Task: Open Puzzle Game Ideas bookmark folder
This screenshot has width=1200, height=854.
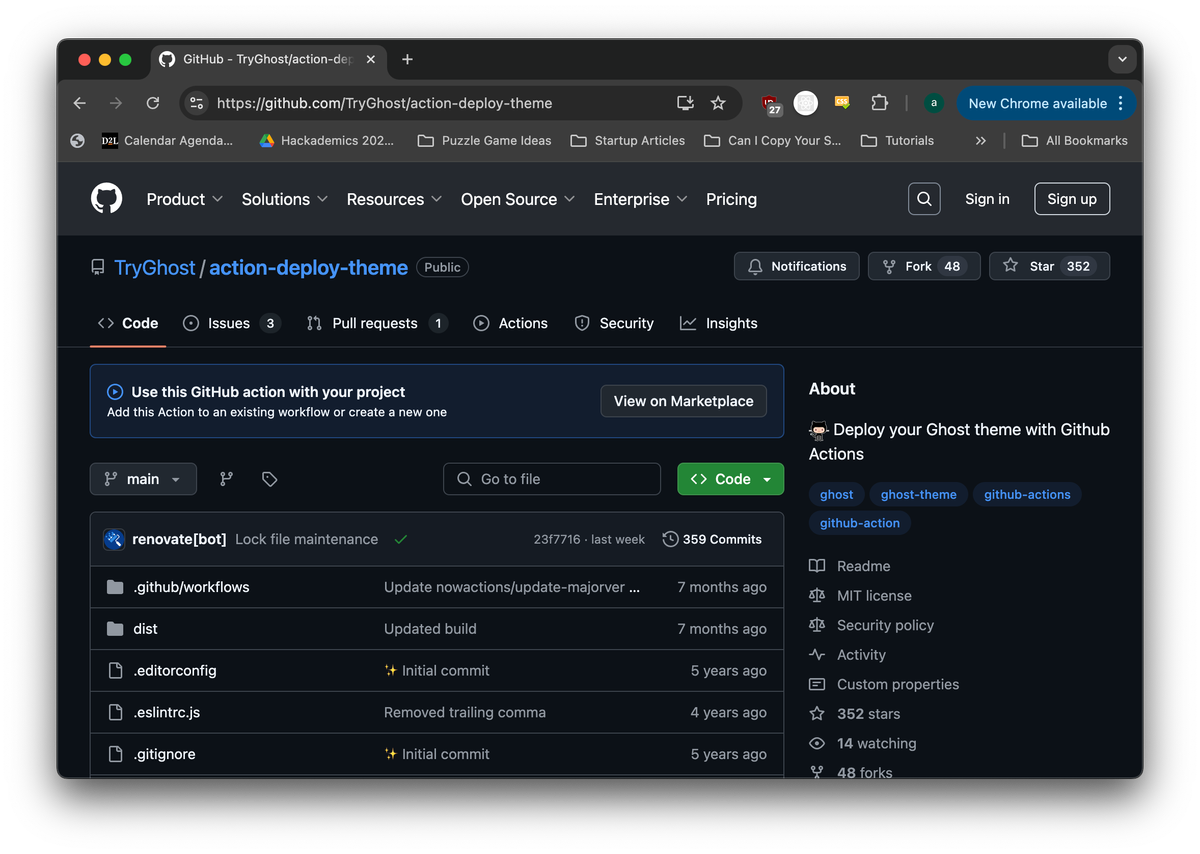Action: (485, 141)
